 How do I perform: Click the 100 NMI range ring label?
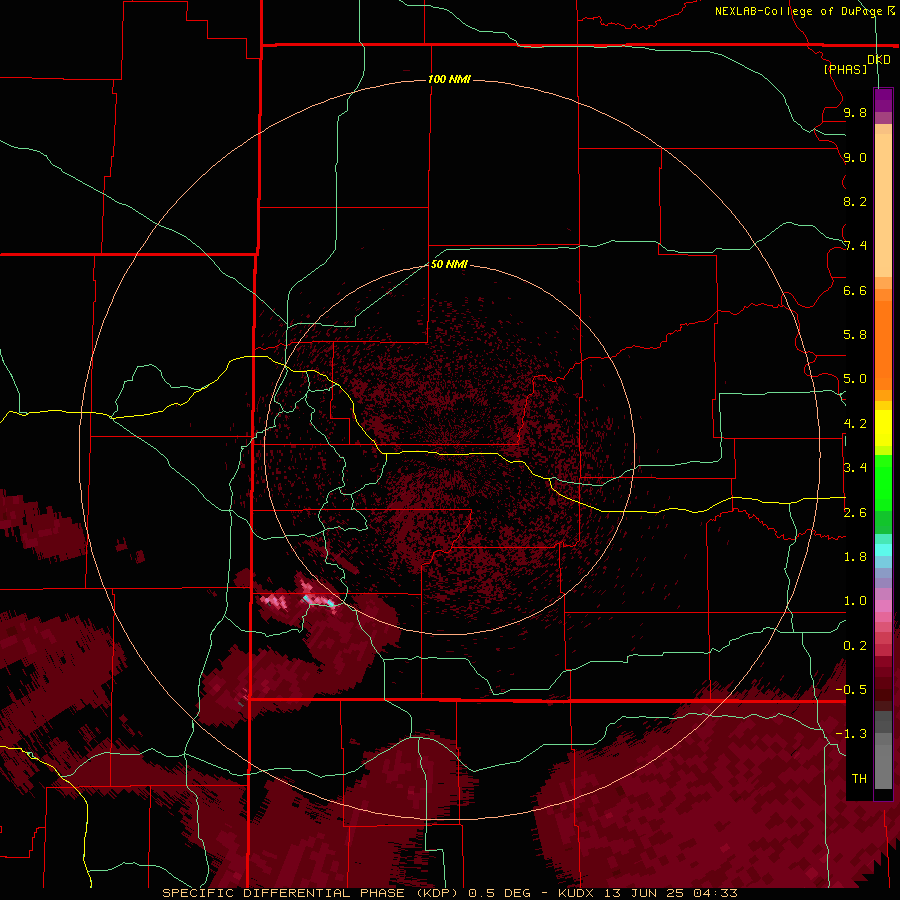point(449,79)
